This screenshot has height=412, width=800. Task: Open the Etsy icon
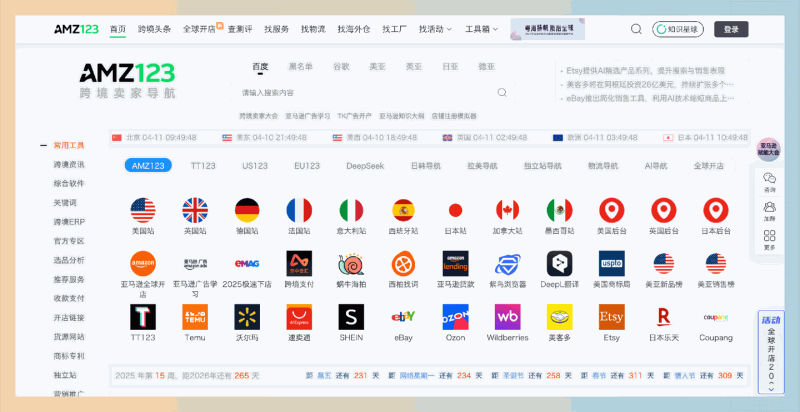coord(611,317)
